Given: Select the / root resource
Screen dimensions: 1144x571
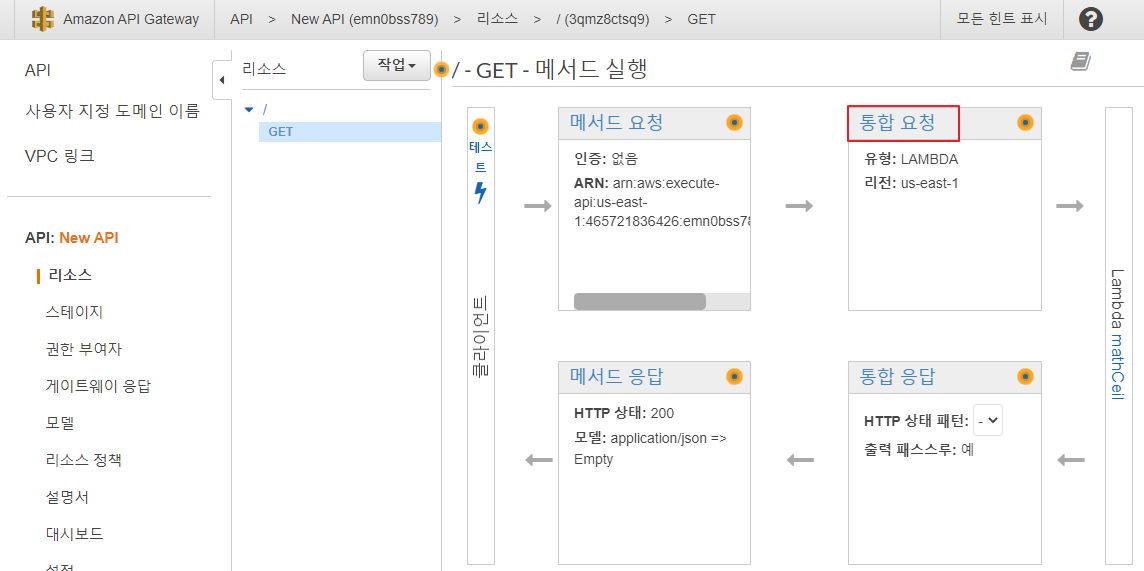Looking at the screenshot, I should coord(265,109).
